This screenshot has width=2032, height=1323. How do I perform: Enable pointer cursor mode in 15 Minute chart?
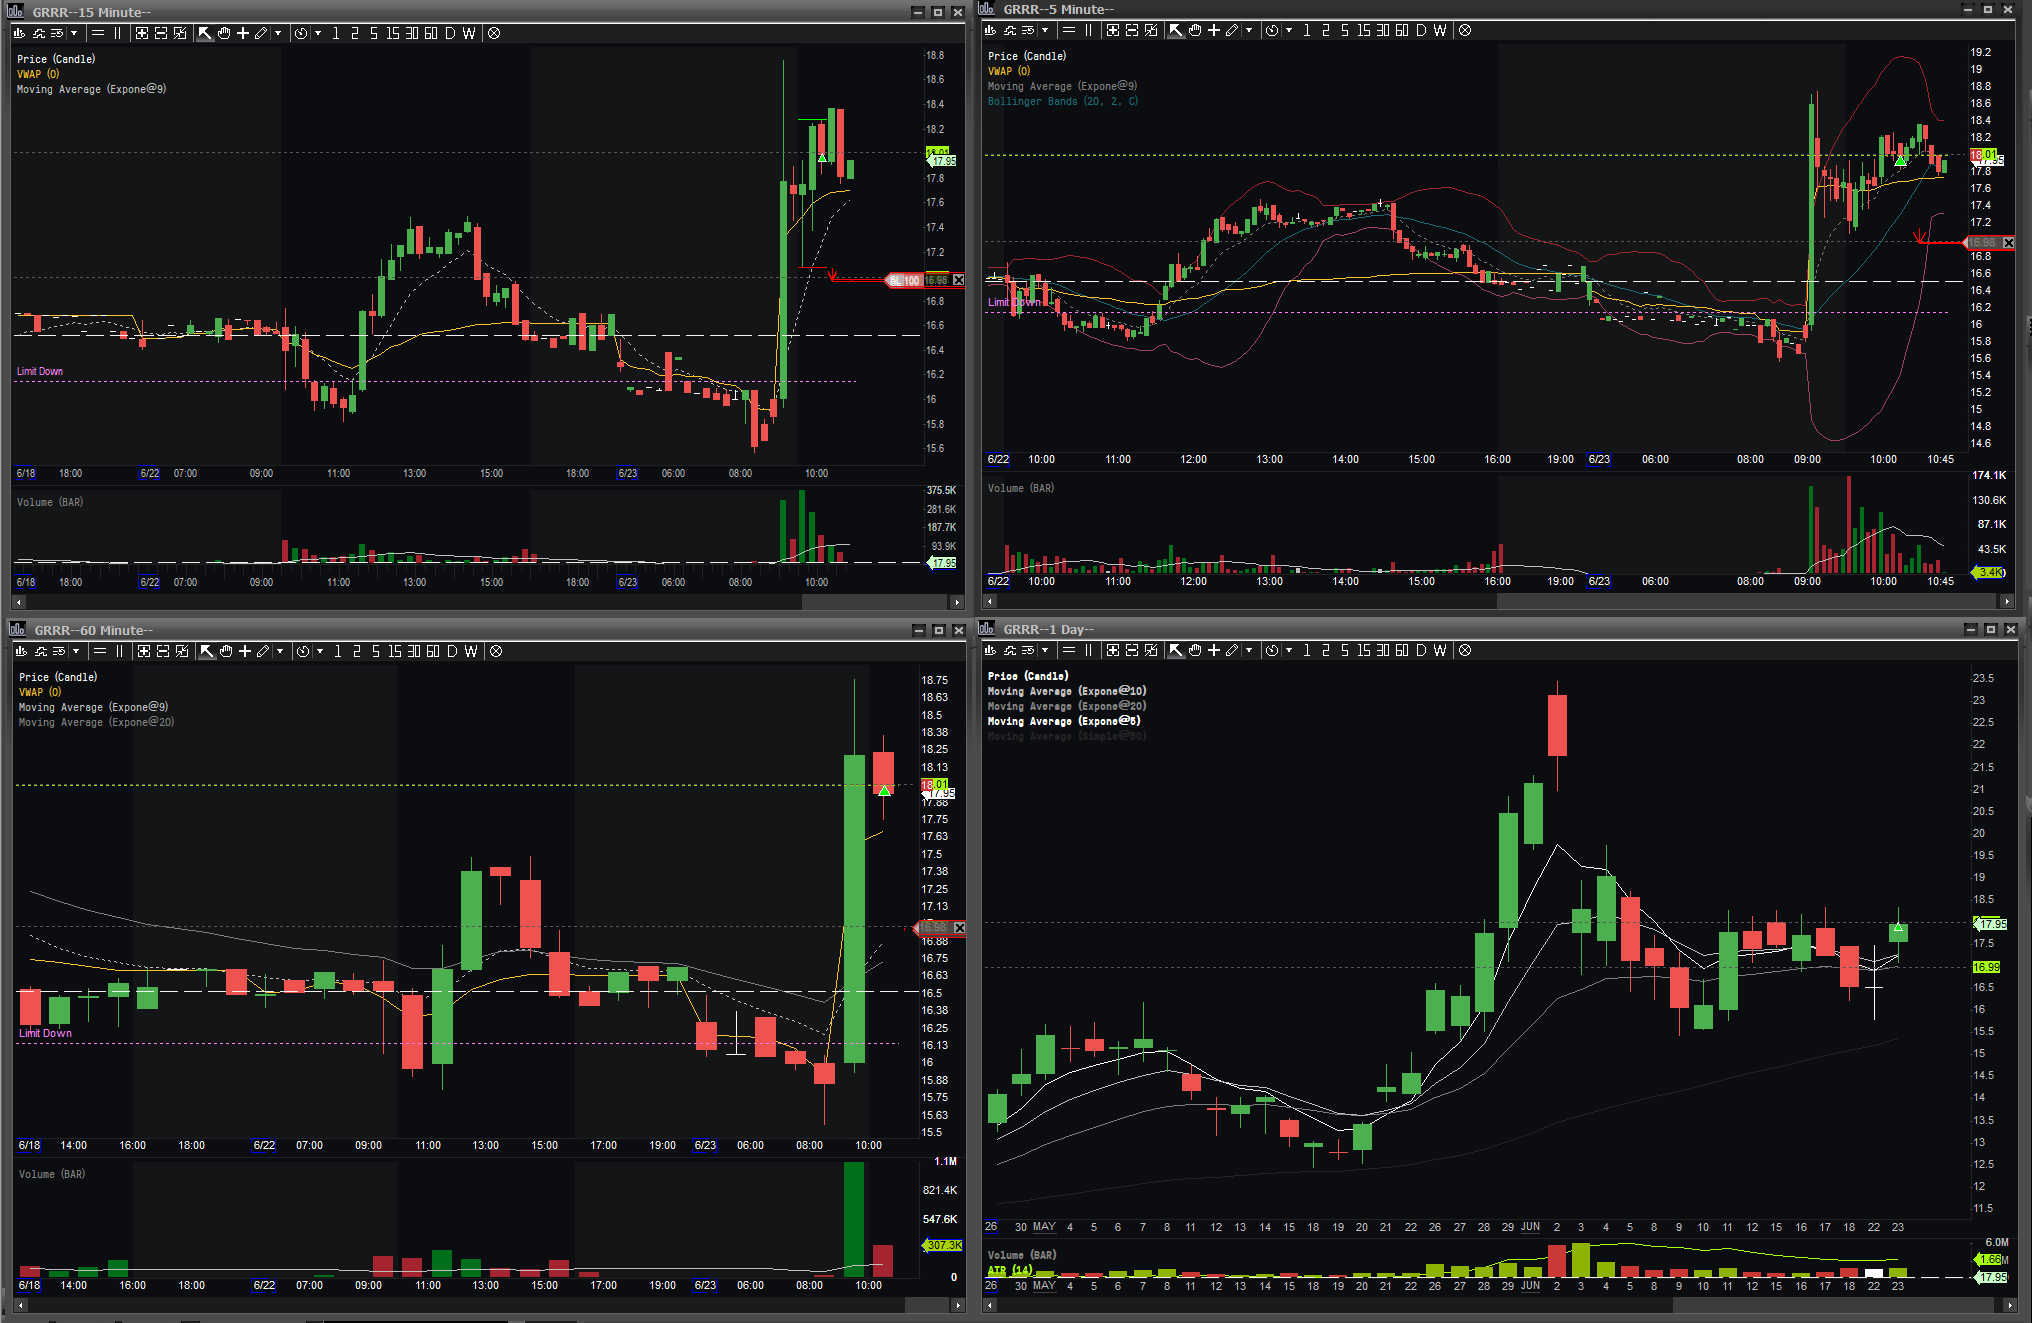[x=205, y=33]
